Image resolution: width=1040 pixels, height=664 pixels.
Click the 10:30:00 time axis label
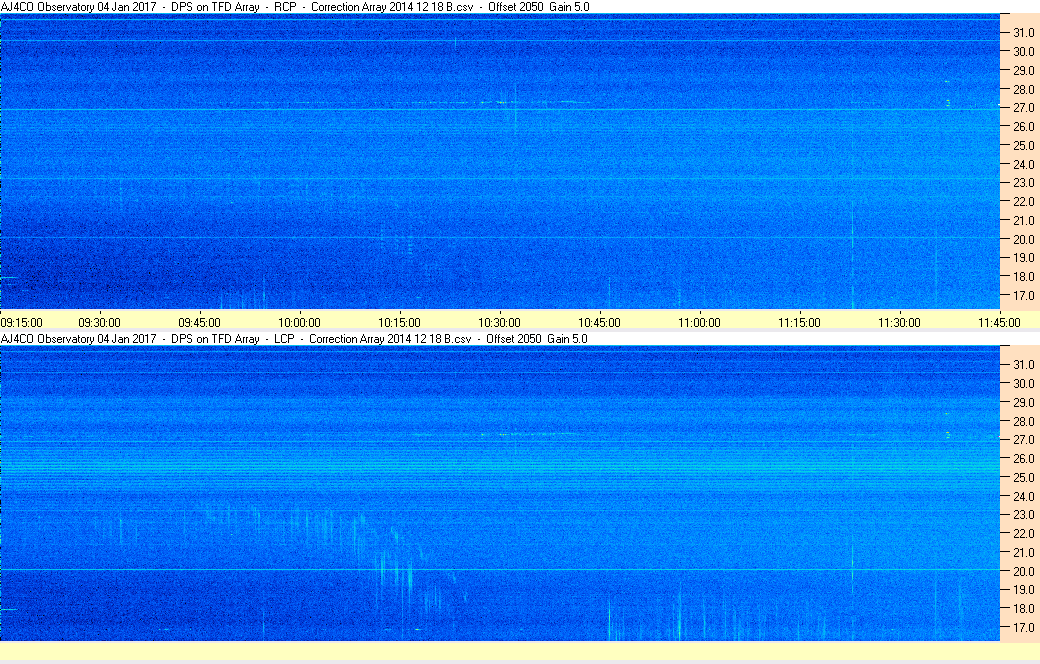499,323
